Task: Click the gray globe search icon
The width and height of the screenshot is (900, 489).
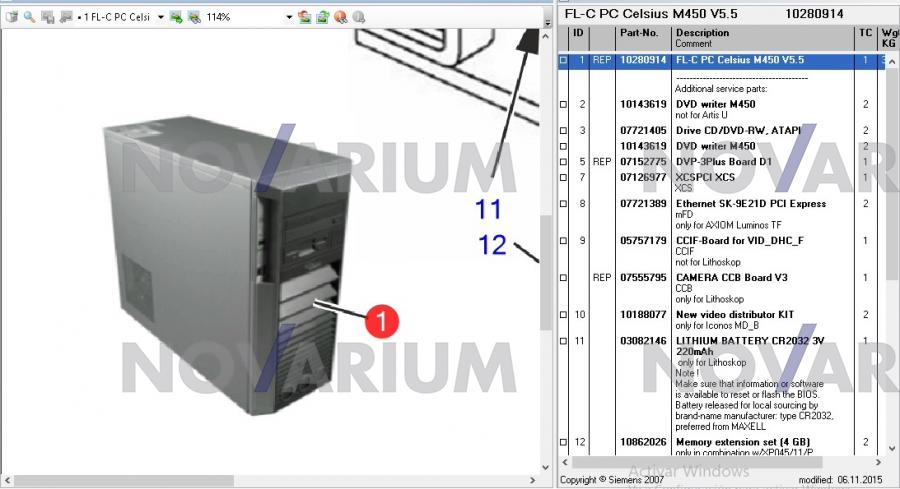Action: (358, 17)
